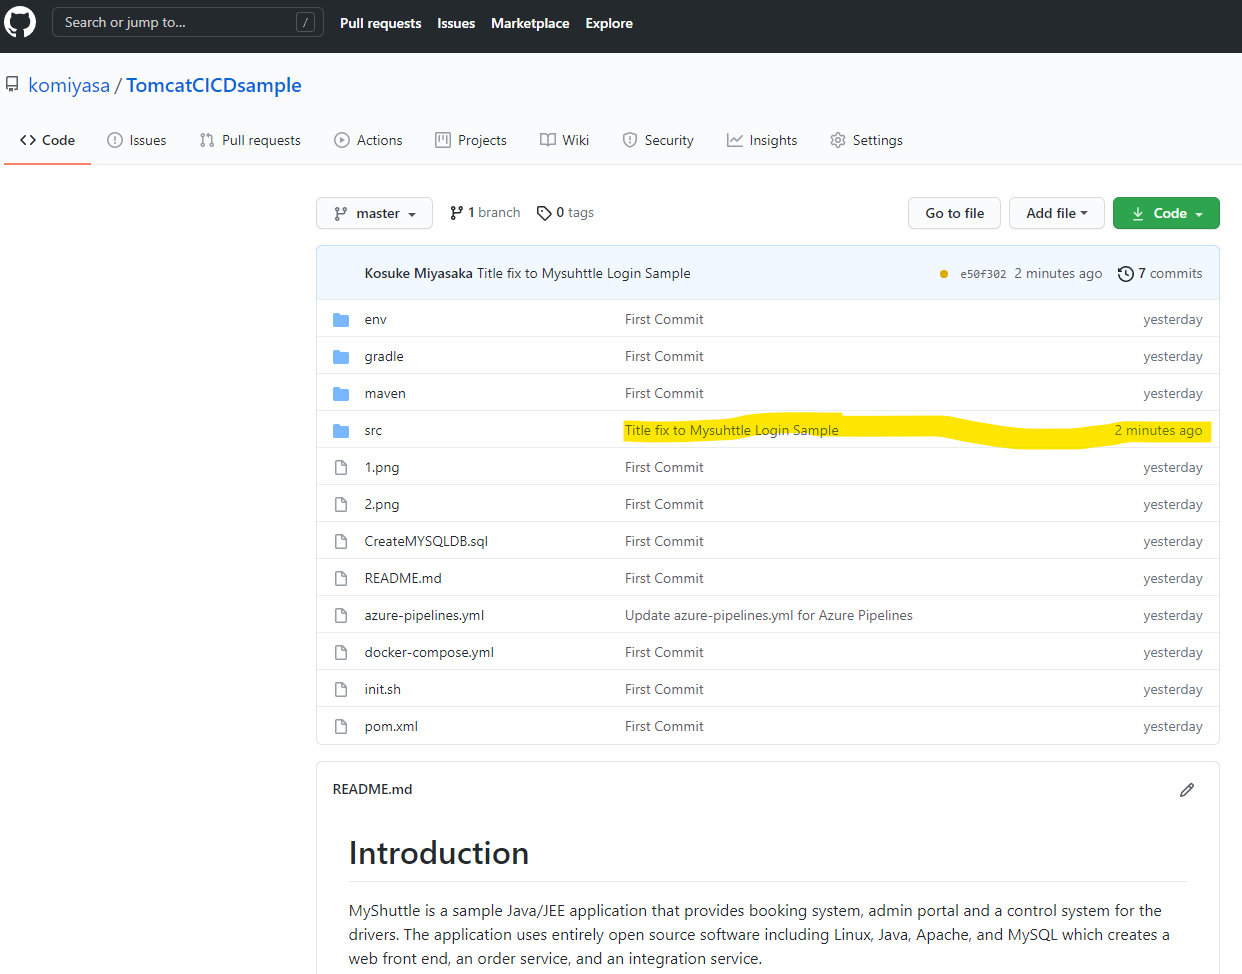Viewport: 1242px width, 974px height.
Task: Open the Add file dropdown
Action: (1056, 213)
